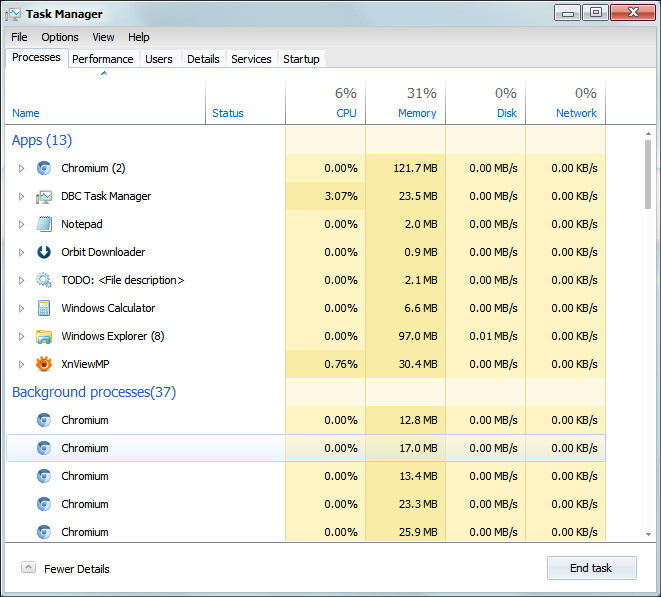661x597 pixels.
Task: Open the Options menu
Action: (x=59, y=37)
